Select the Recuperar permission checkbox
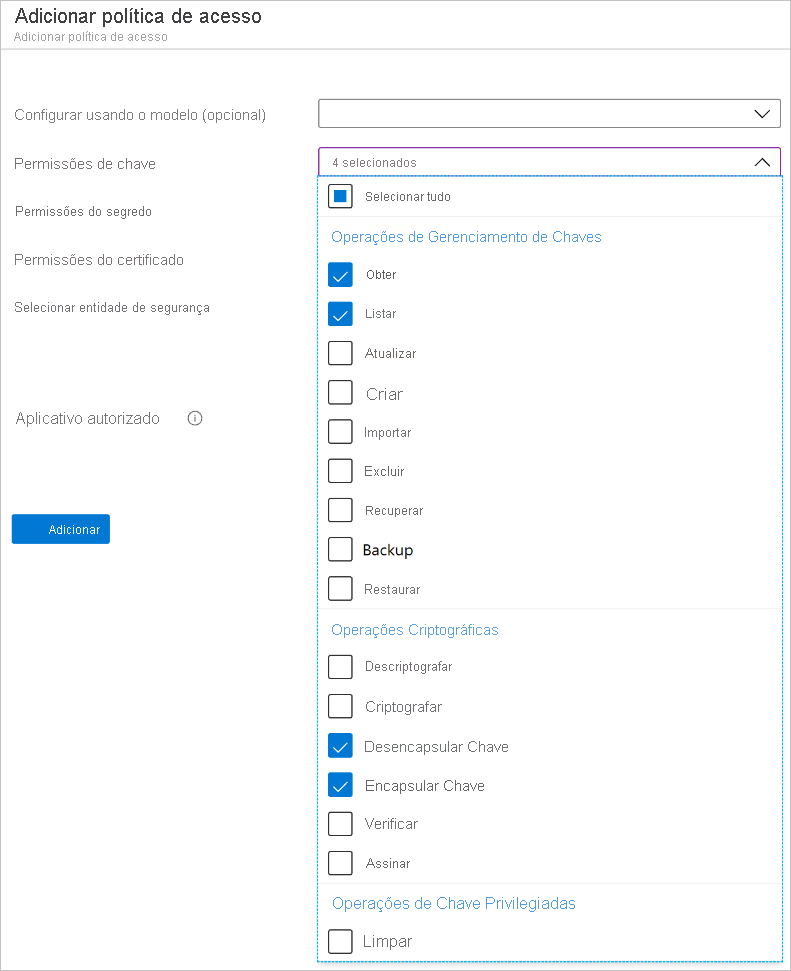 tap(340, 510)
